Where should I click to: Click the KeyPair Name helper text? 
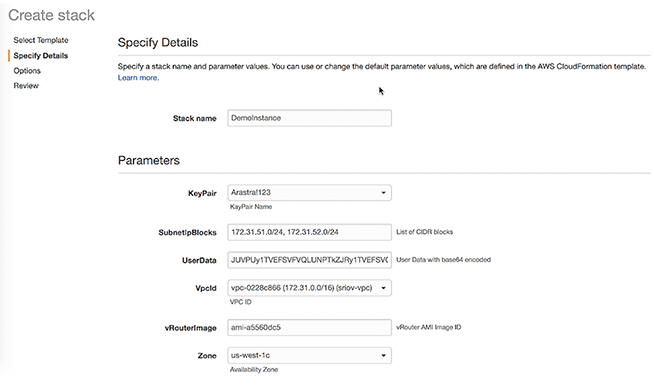251,206
